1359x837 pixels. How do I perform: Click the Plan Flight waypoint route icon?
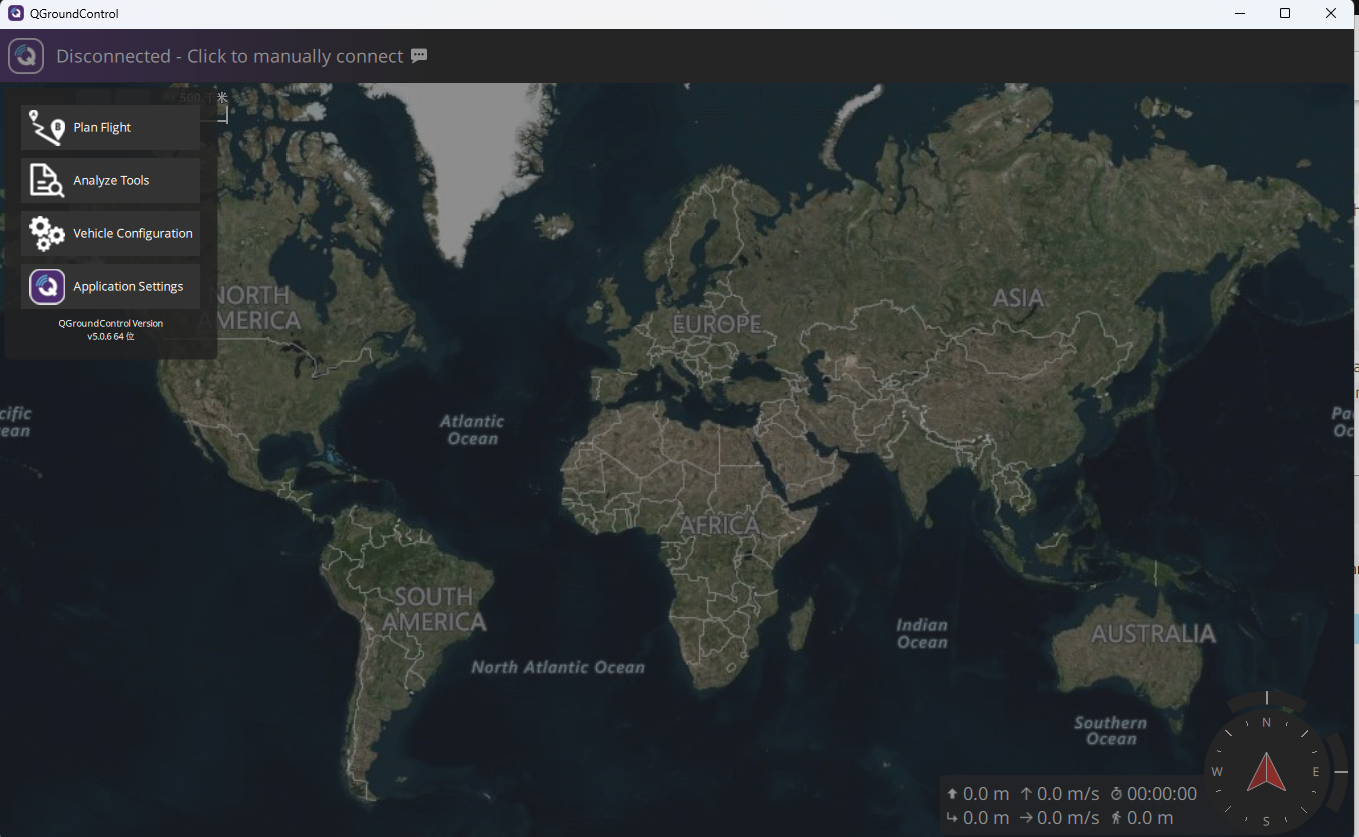[46, 128]
